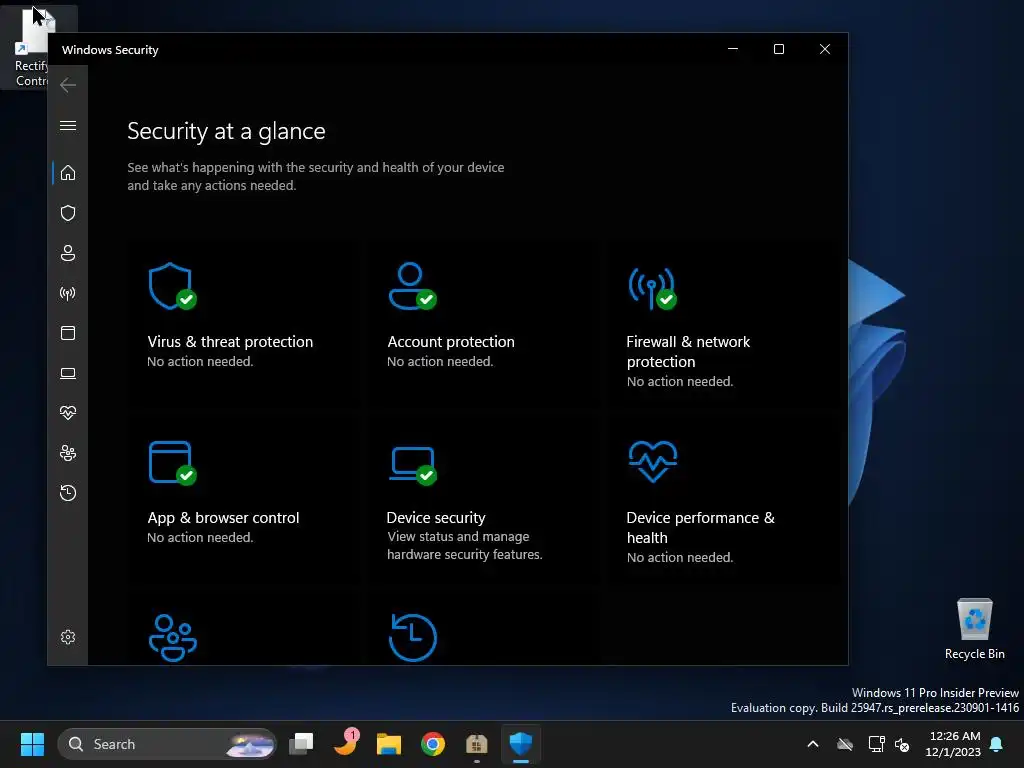Open Device performance & health title

pos(701,527)
